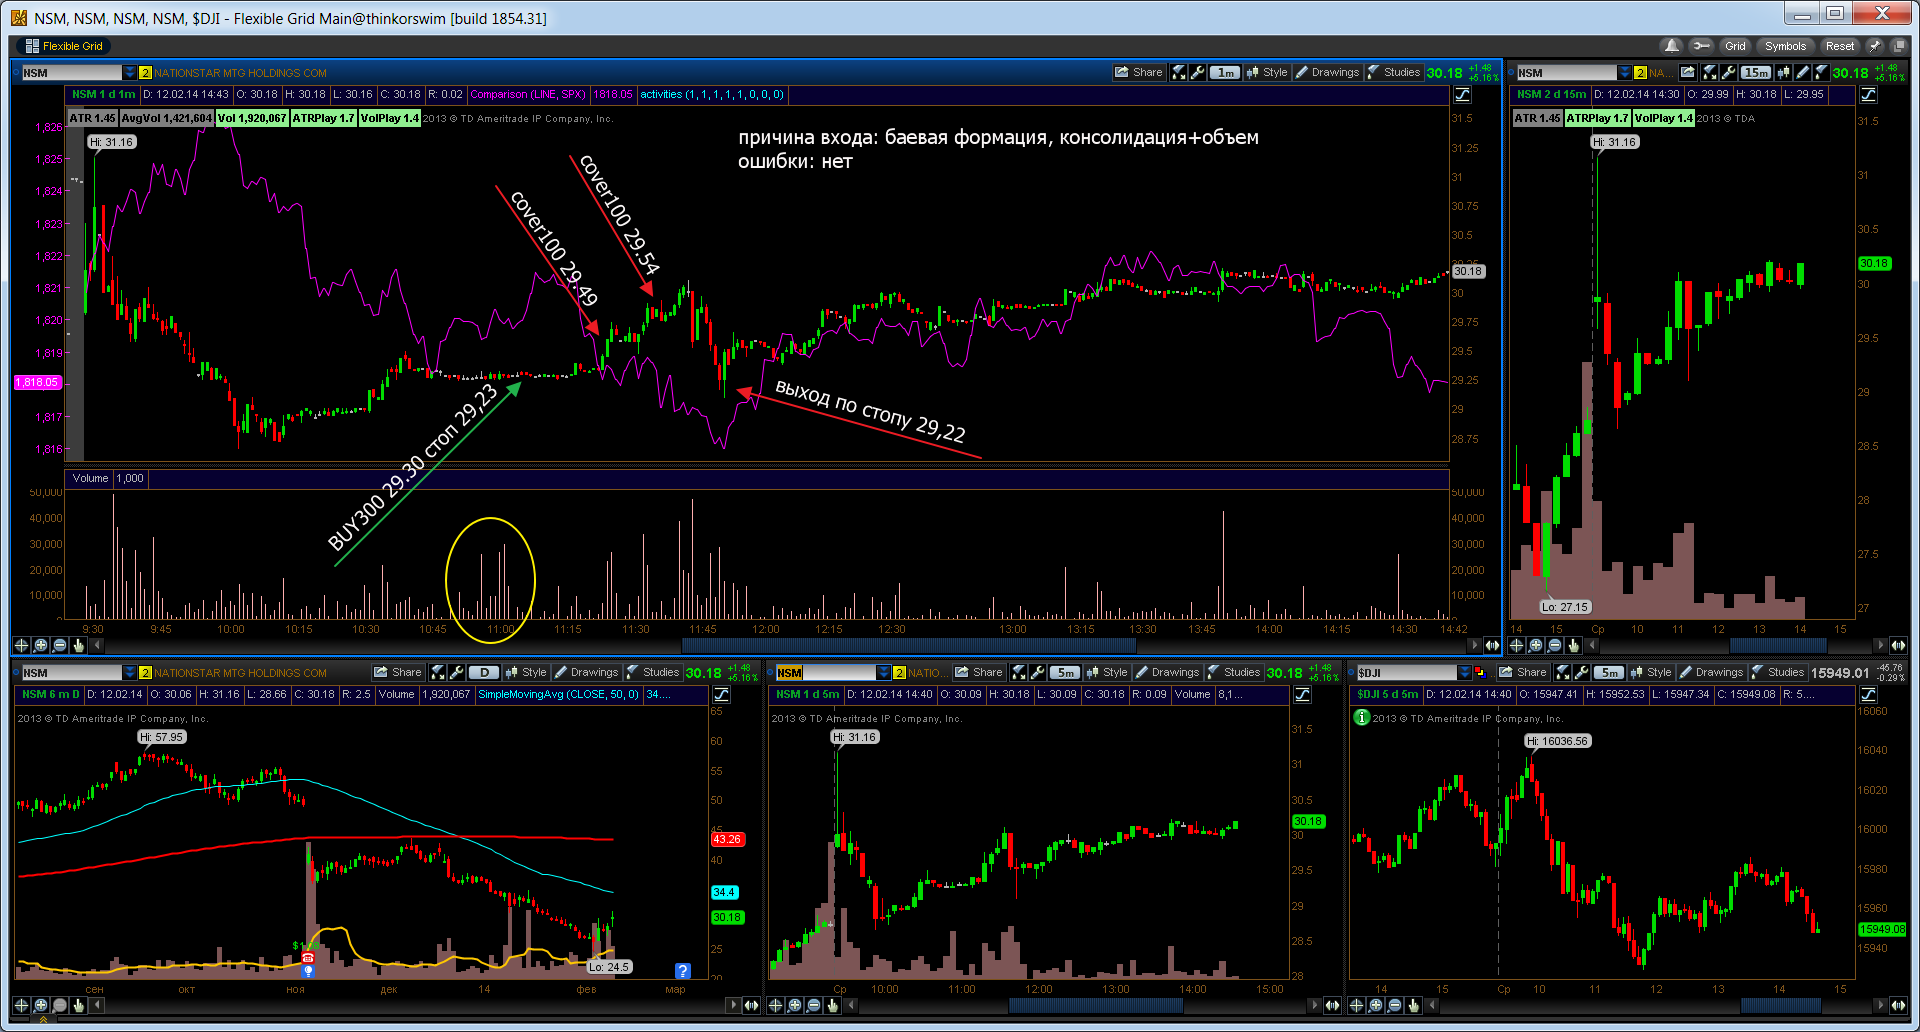This screenshot has height=1032, width=1920.
Task: Click the Grid button
Action: point(1735,46)
